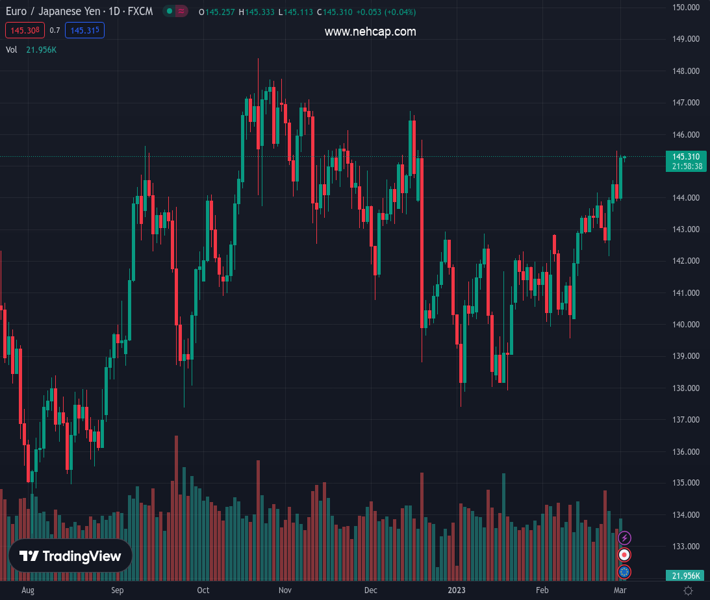This screenshot has width=710, height=600.
Task: Click the current price label 145.310
Action: coord(686,156)
